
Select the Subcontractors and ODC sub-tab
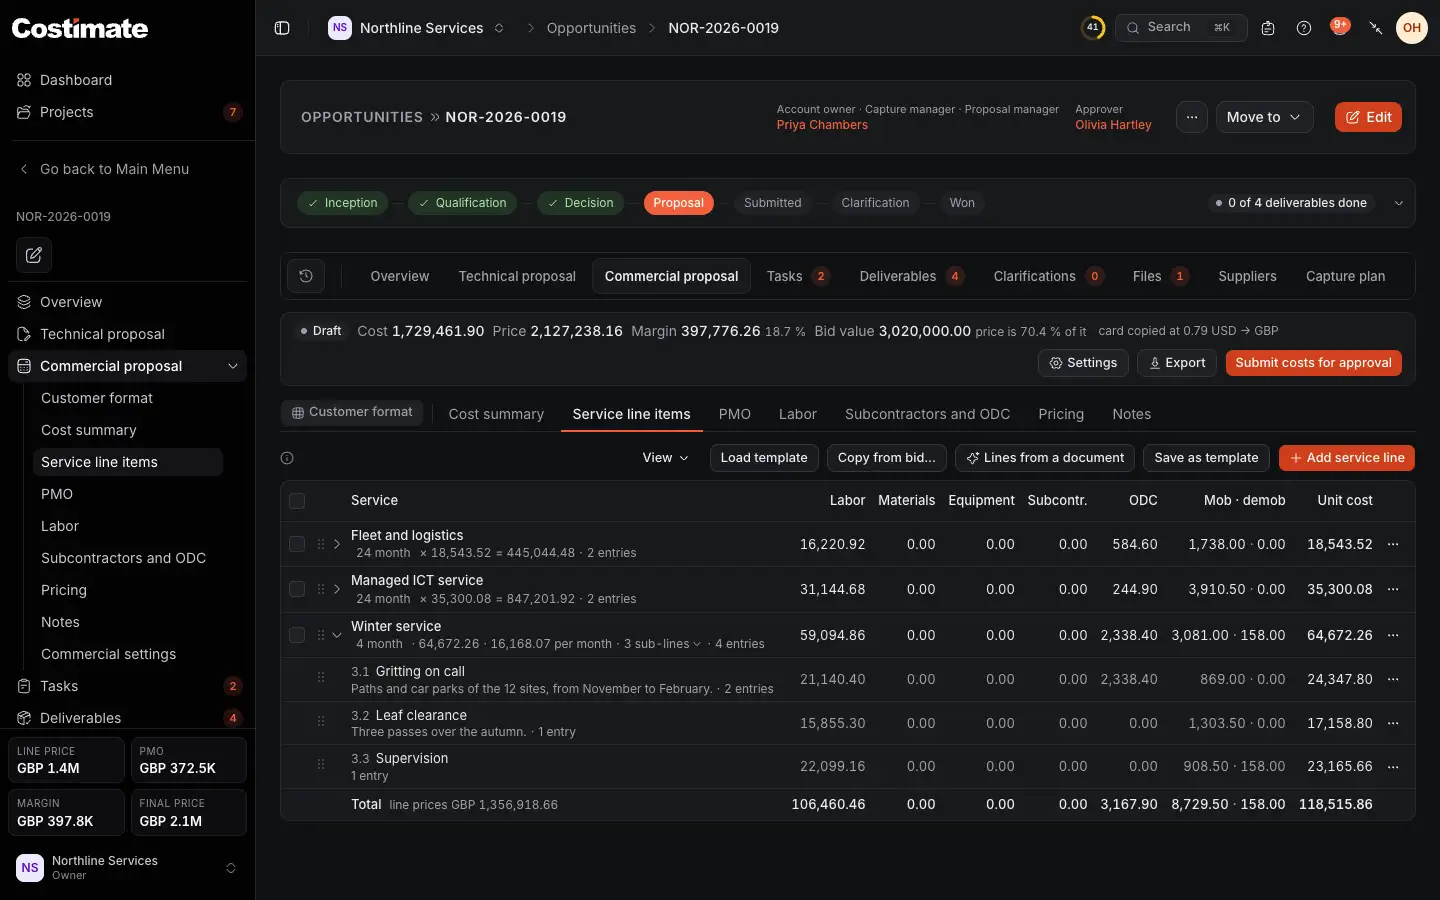[x=927, y=414]
